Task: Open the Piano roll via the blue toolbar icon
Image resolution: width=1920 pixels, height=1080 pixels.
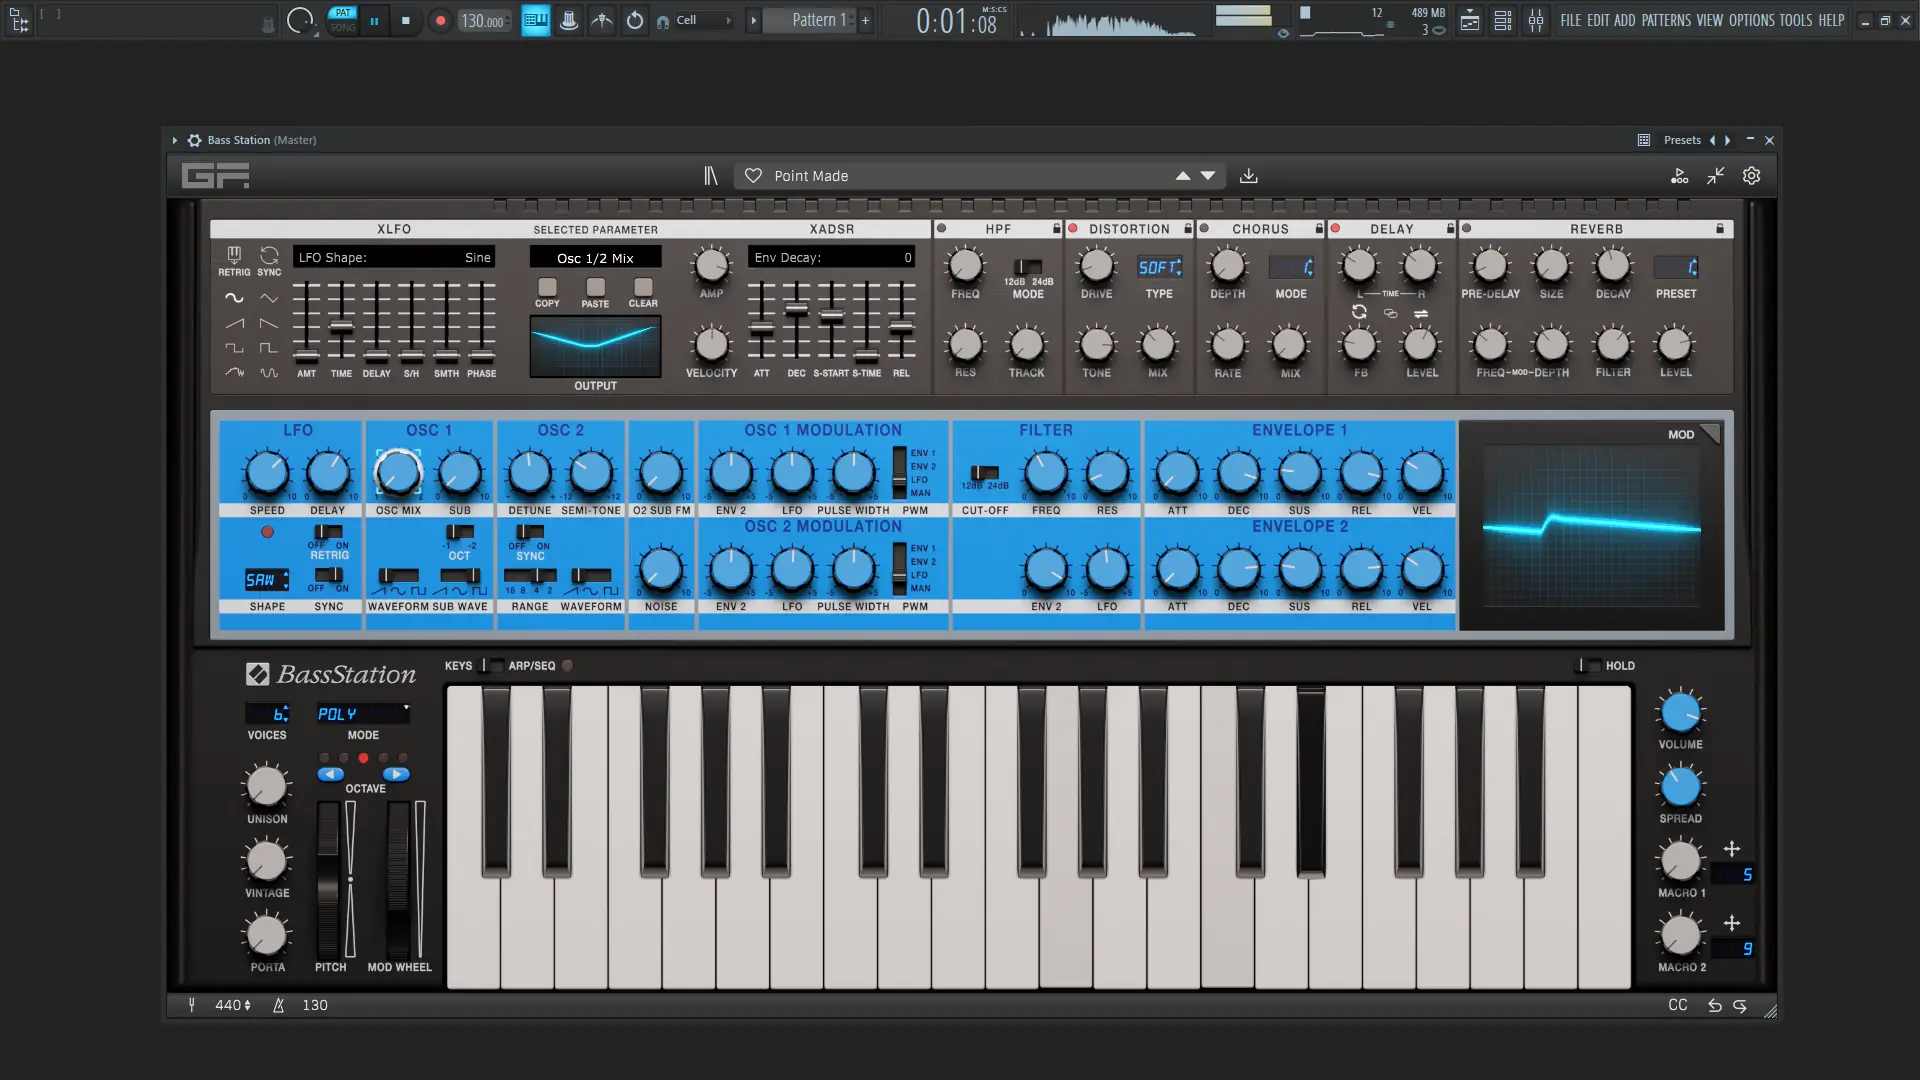Action: (536, 20)
